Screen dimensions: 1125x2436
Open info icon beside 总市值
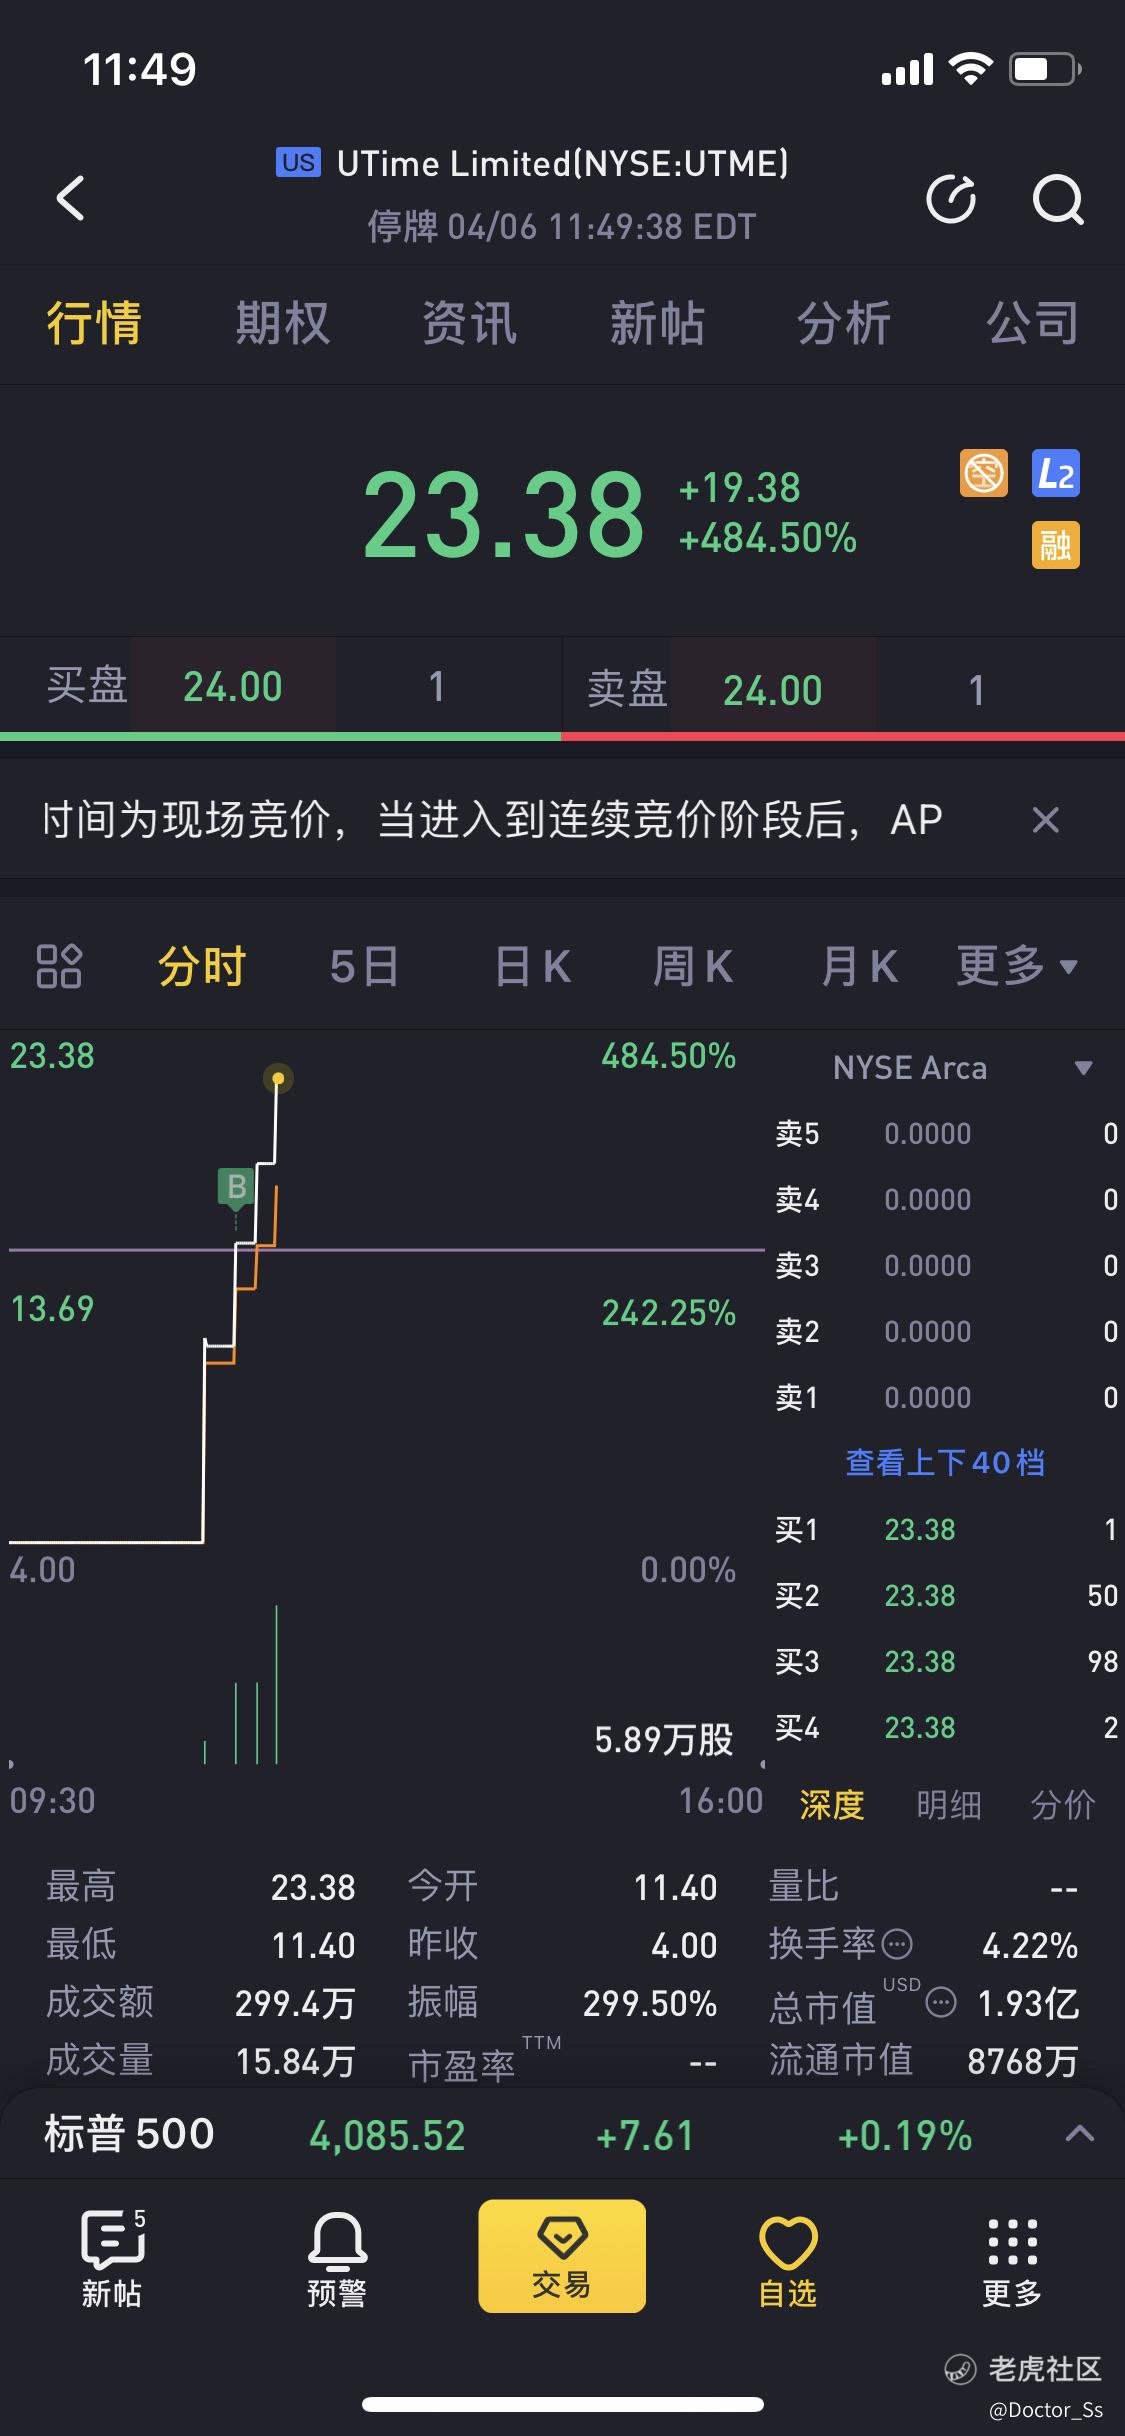941,2003
